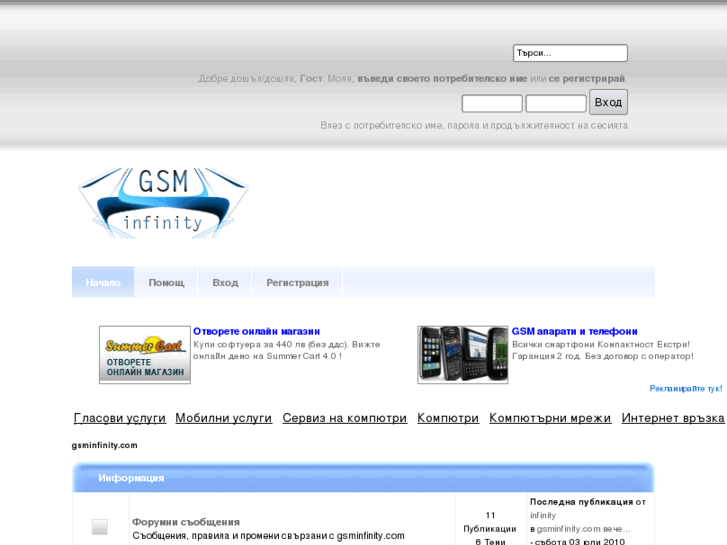Screen dimensions: 727x545
Task: Click the gsminfinity.com breadcrumb
Action: 104,445
